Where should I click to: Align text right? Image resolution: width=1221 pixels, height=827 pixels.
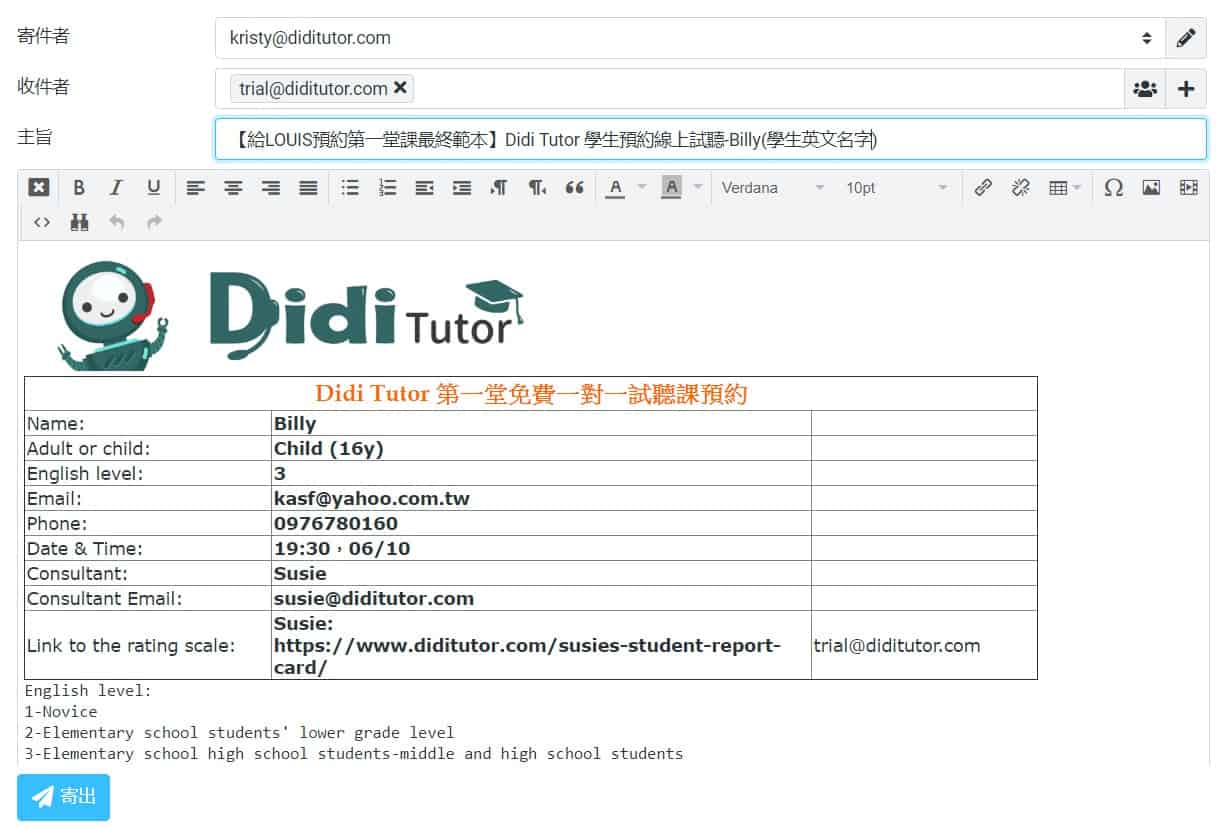click(x=271, y=187)
